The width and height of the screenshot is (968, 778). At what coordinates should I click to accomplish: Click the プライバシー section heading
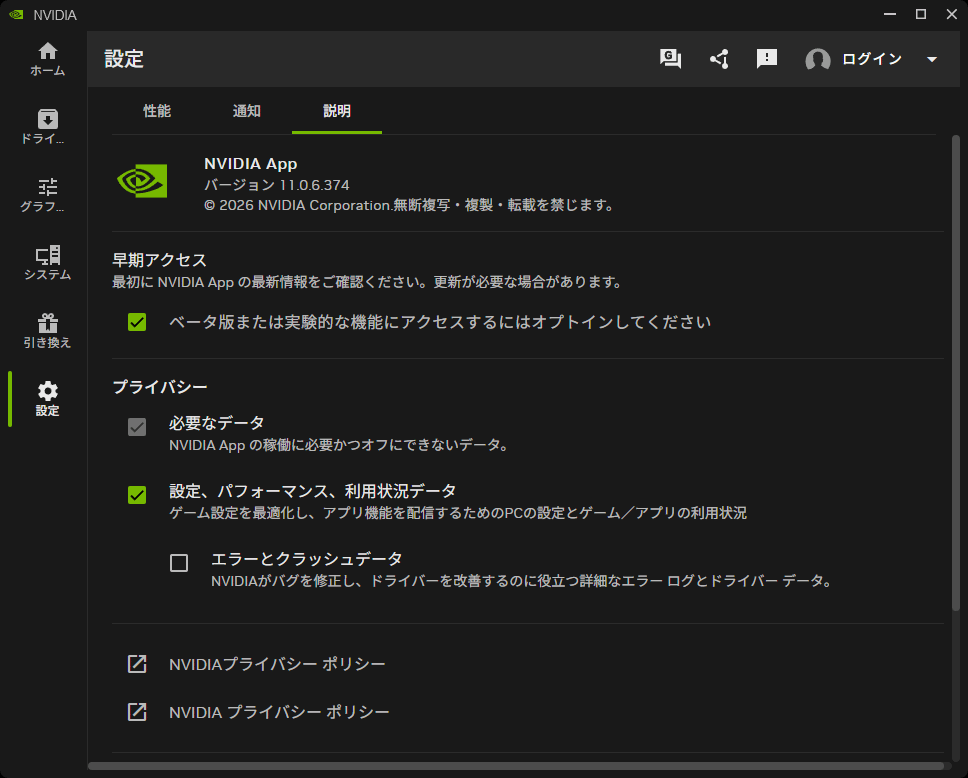160,387
